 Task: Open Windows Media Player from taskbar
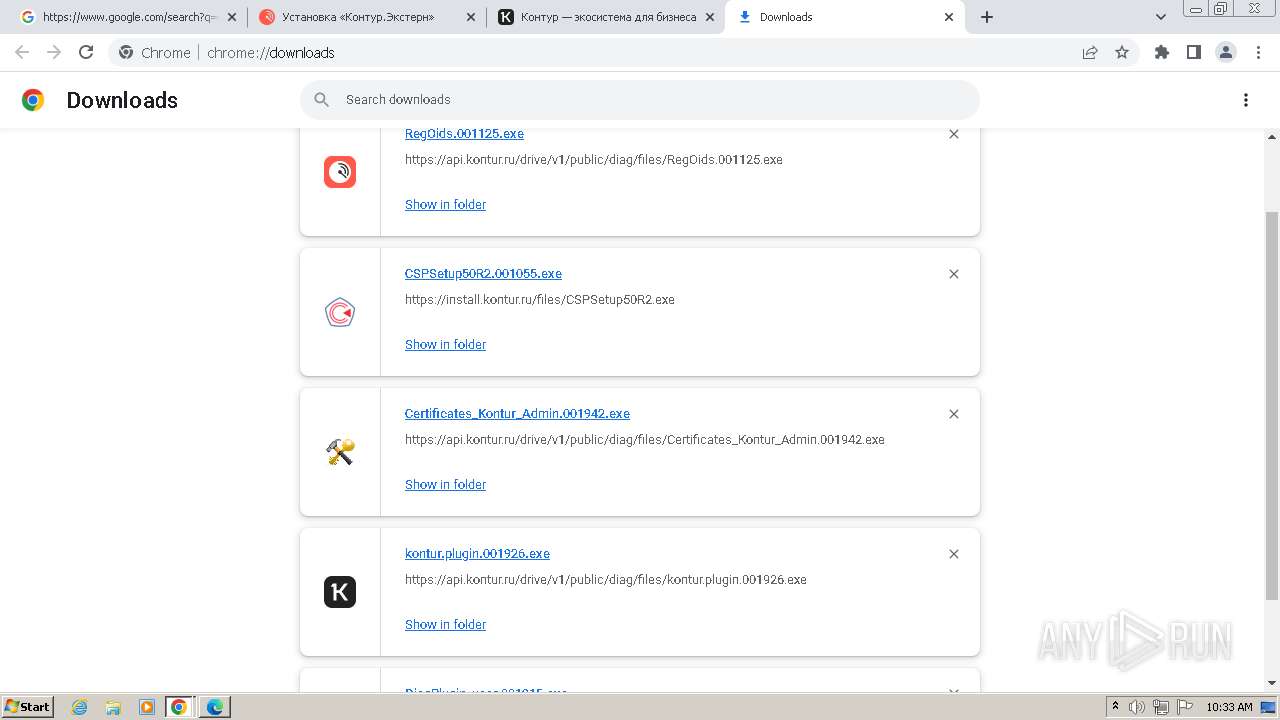tap(146, 707)
